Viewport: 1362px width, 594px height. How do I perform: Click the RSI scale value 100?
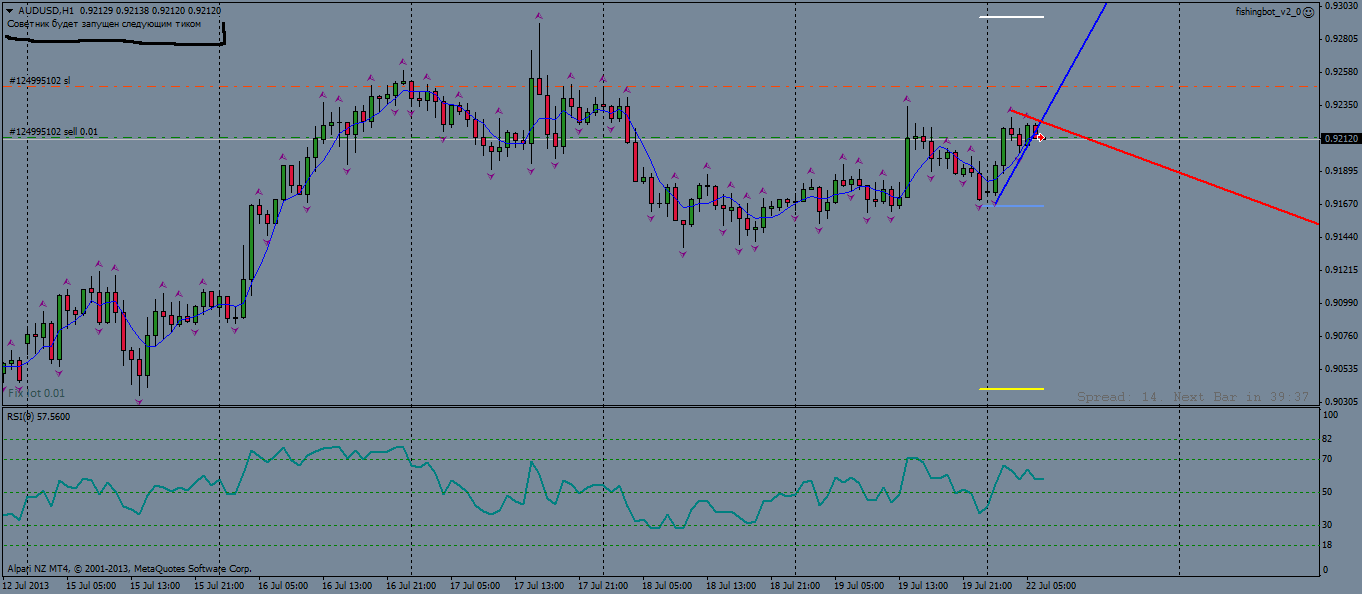click(x=1332, y=414)
